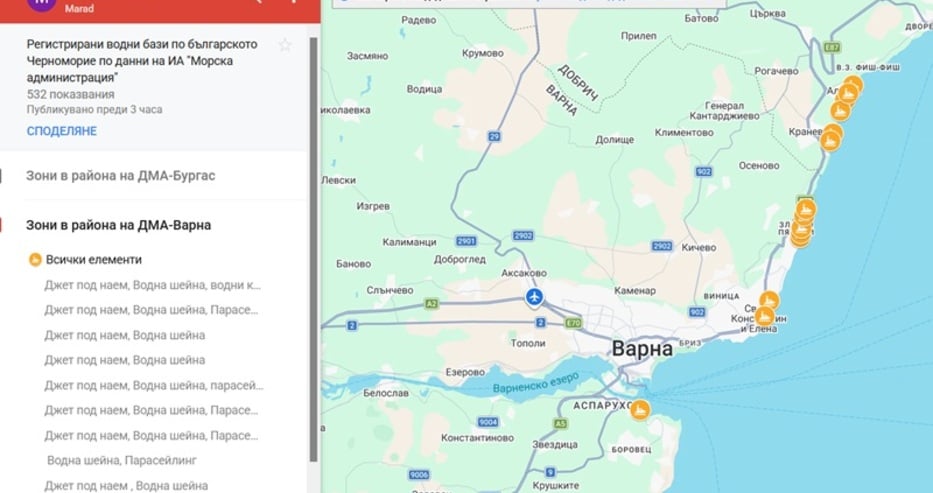Click the upper marker near Sv. Konstantin
The width and height of the screenshot is (933, 493).
click(769, 300)
